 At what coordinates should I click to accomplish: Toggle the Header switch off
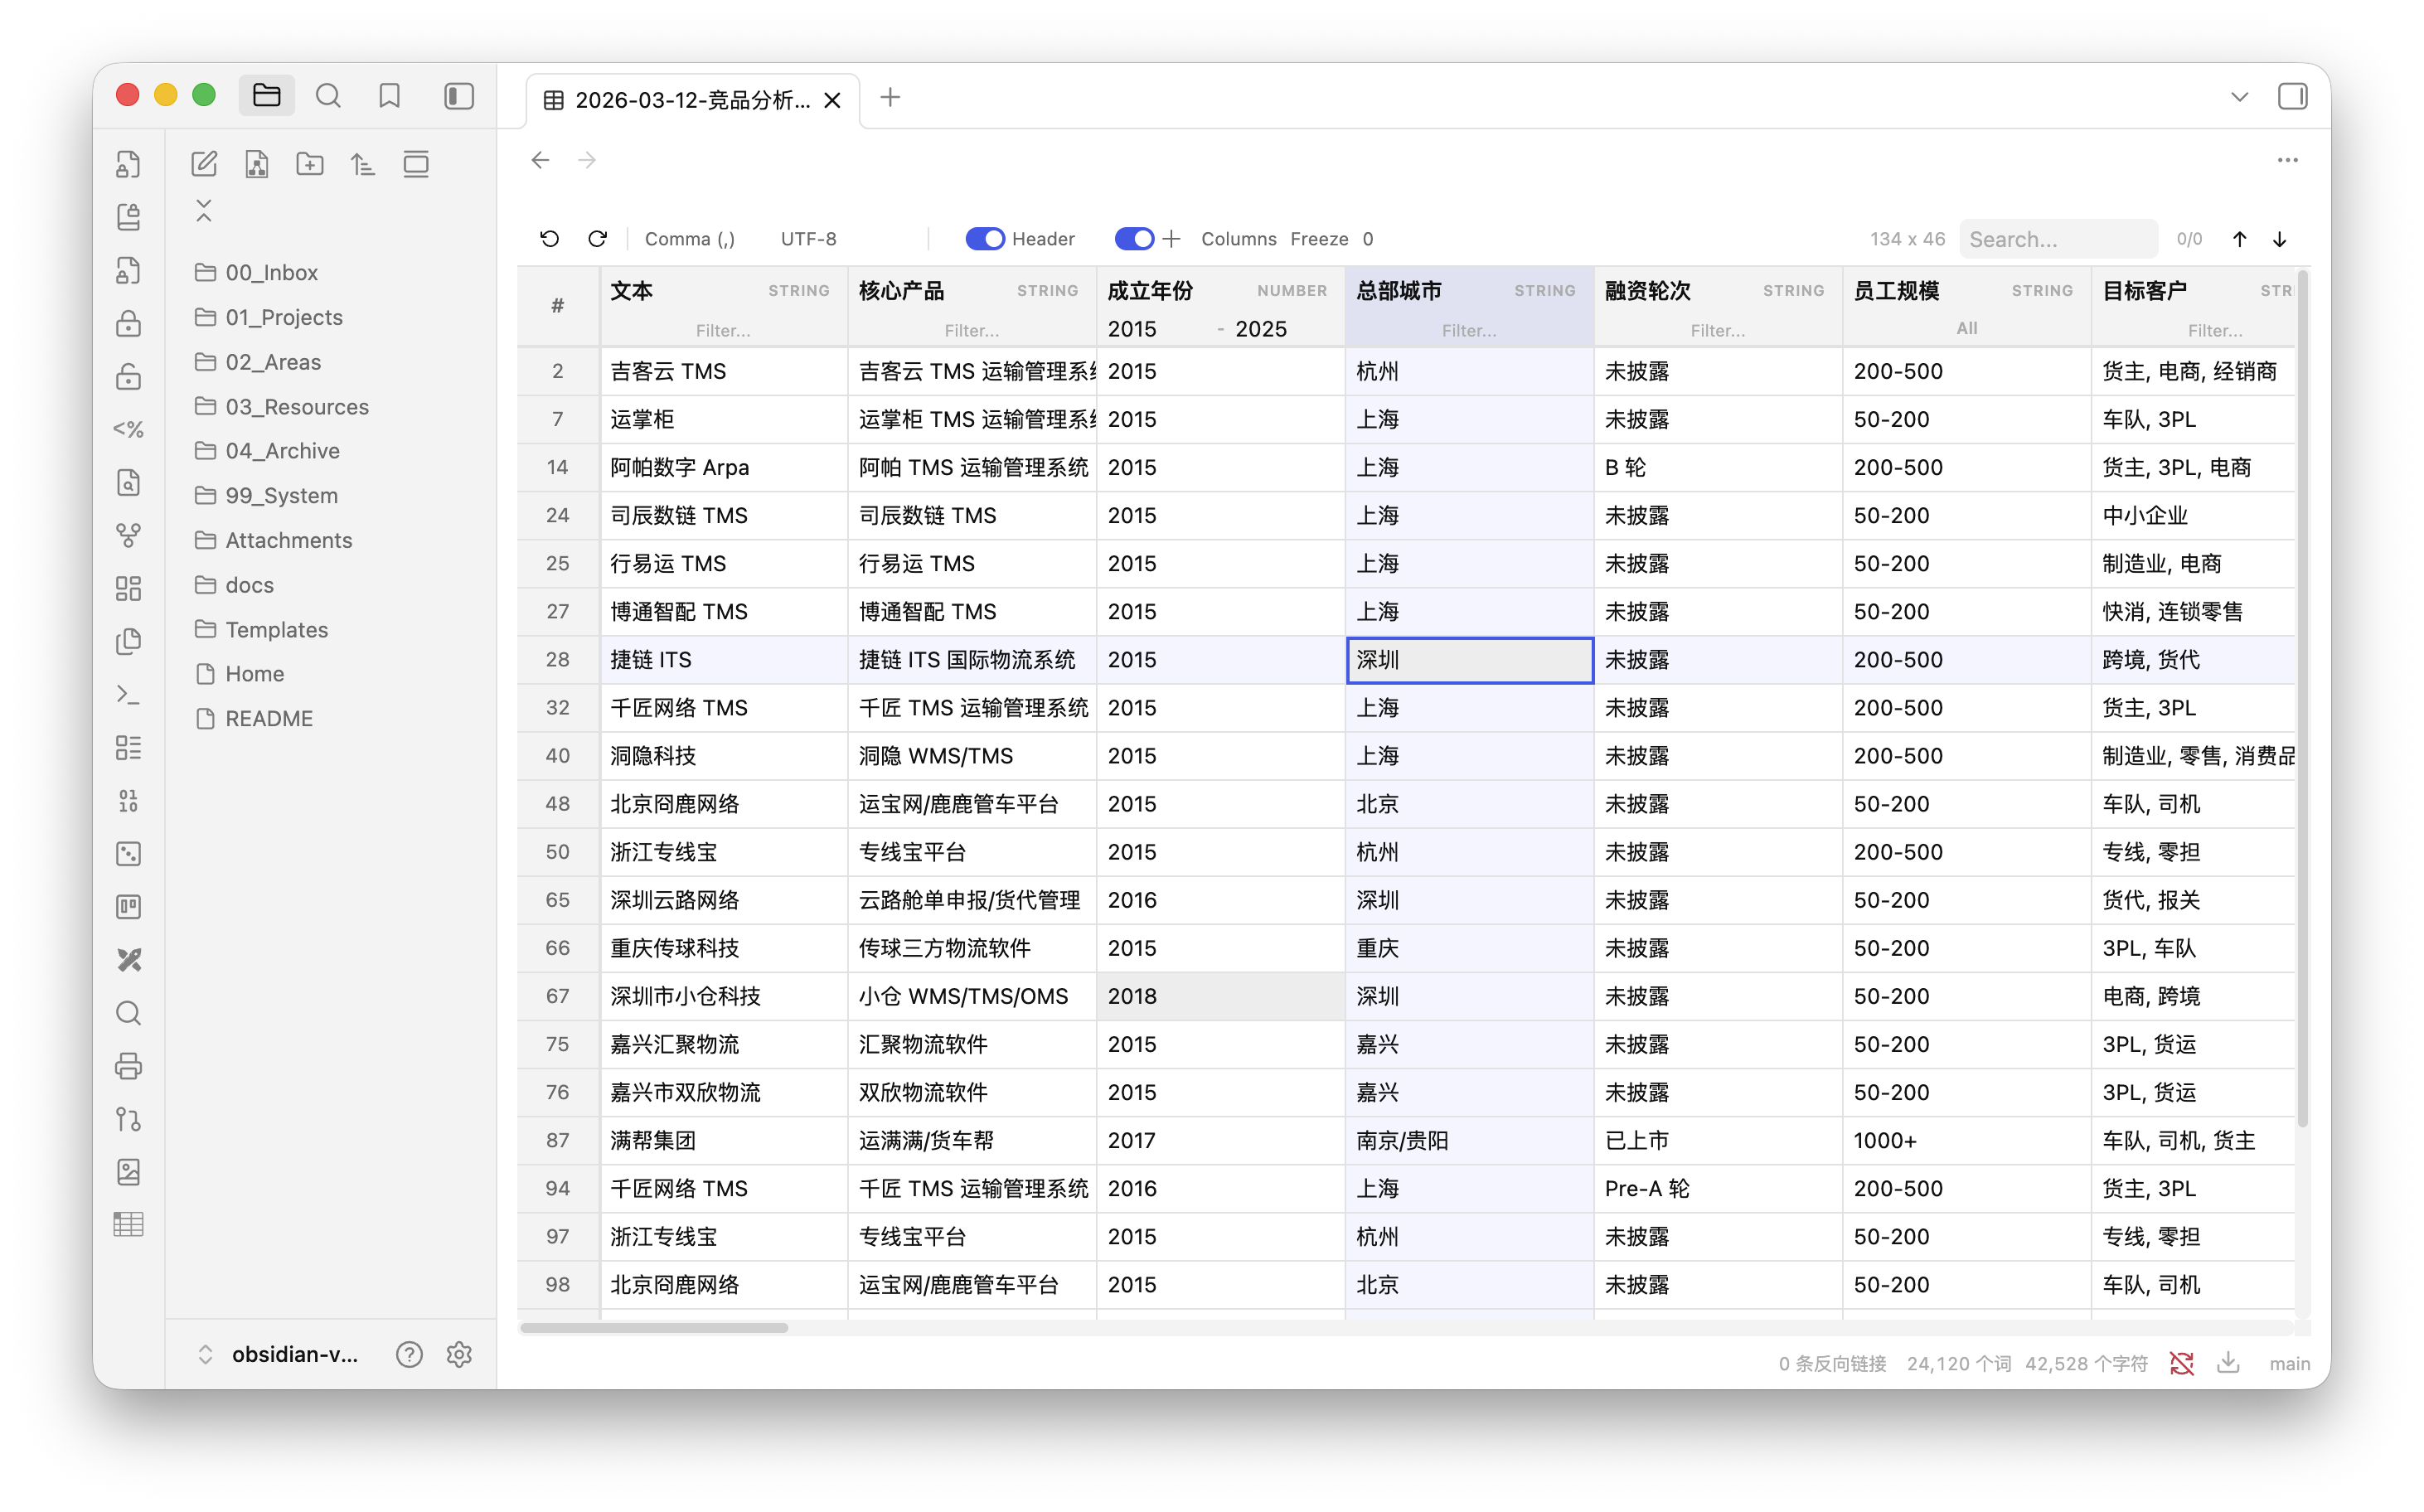pos(984,239)
